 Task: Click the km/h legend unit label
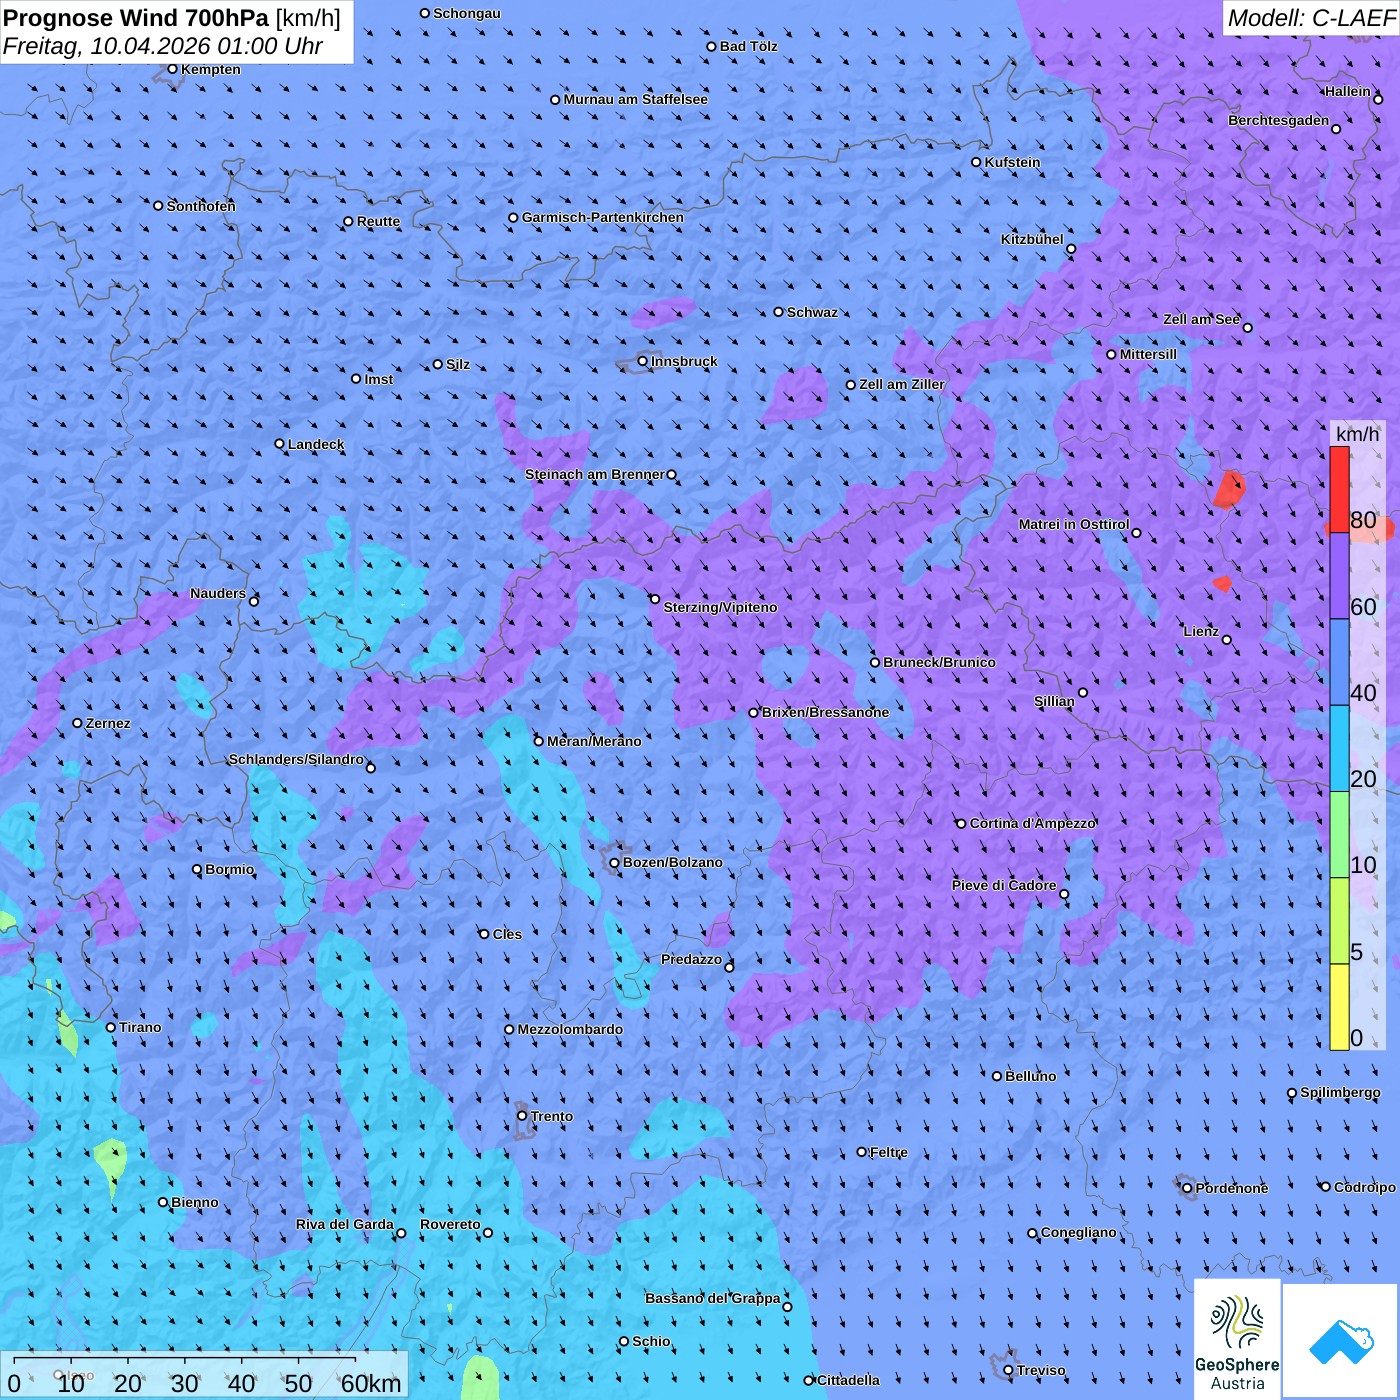click(1357, 434)
